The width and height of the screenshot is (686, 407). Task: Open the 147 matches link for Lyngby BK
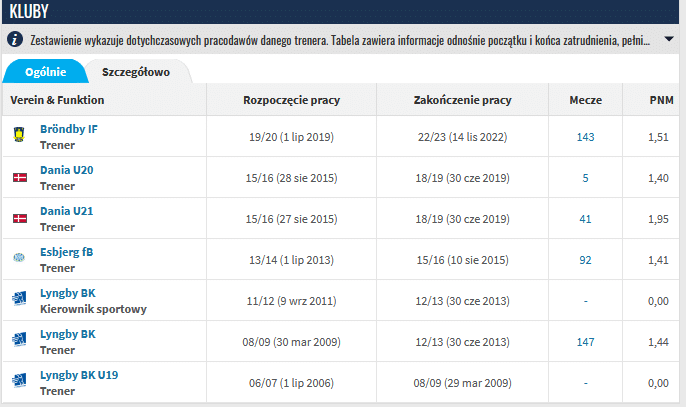(585, 340)
